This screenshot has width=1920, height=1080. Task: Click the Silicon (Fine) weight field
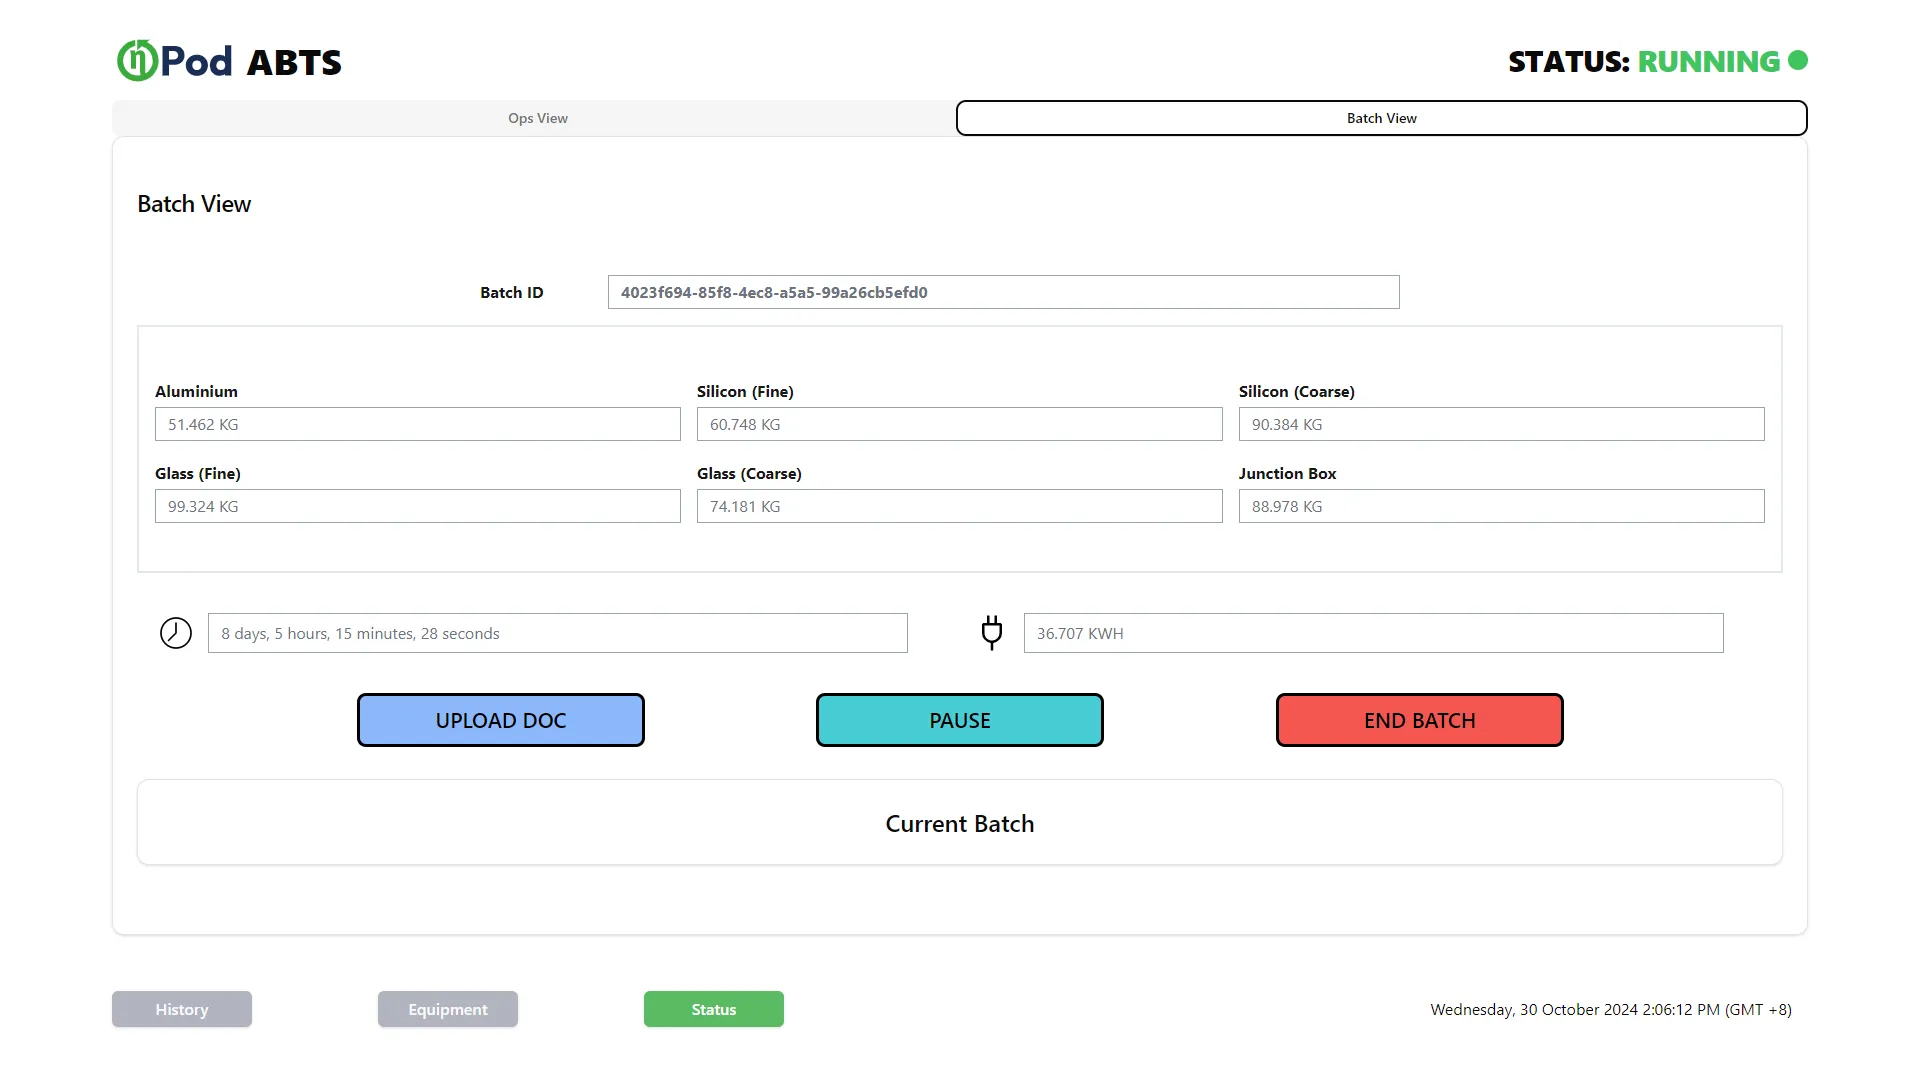pyautogui.click(x=960, y=424)
